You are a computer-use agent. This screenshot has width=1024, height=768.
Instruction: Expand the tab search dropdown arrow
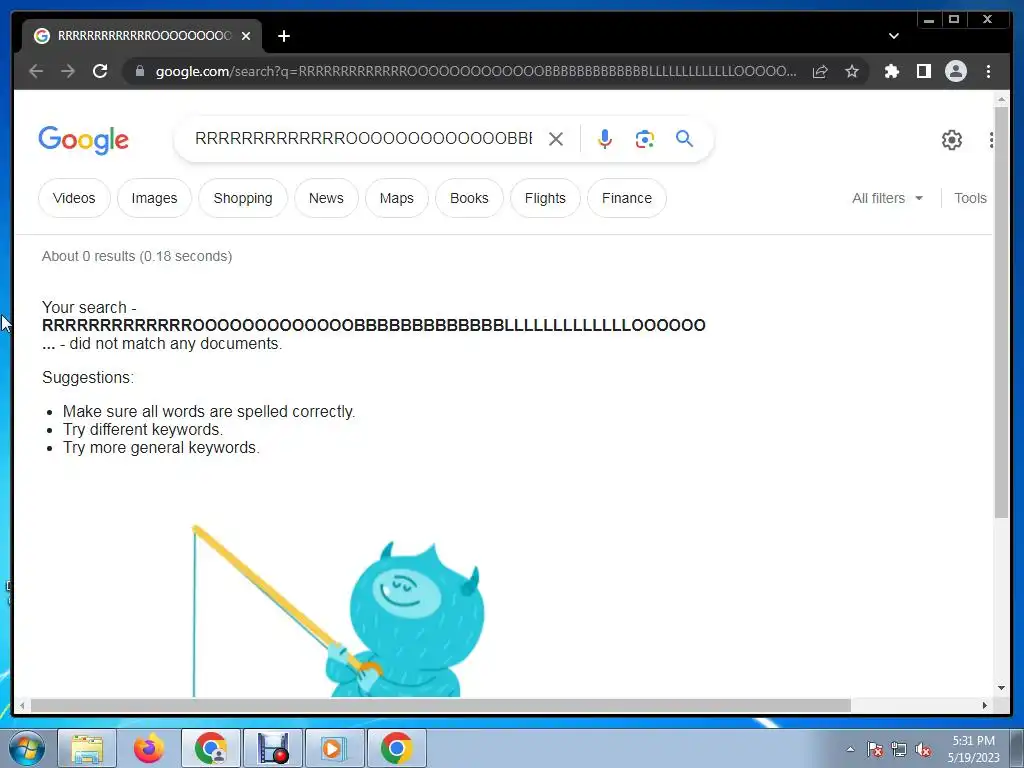coord(893,36)
